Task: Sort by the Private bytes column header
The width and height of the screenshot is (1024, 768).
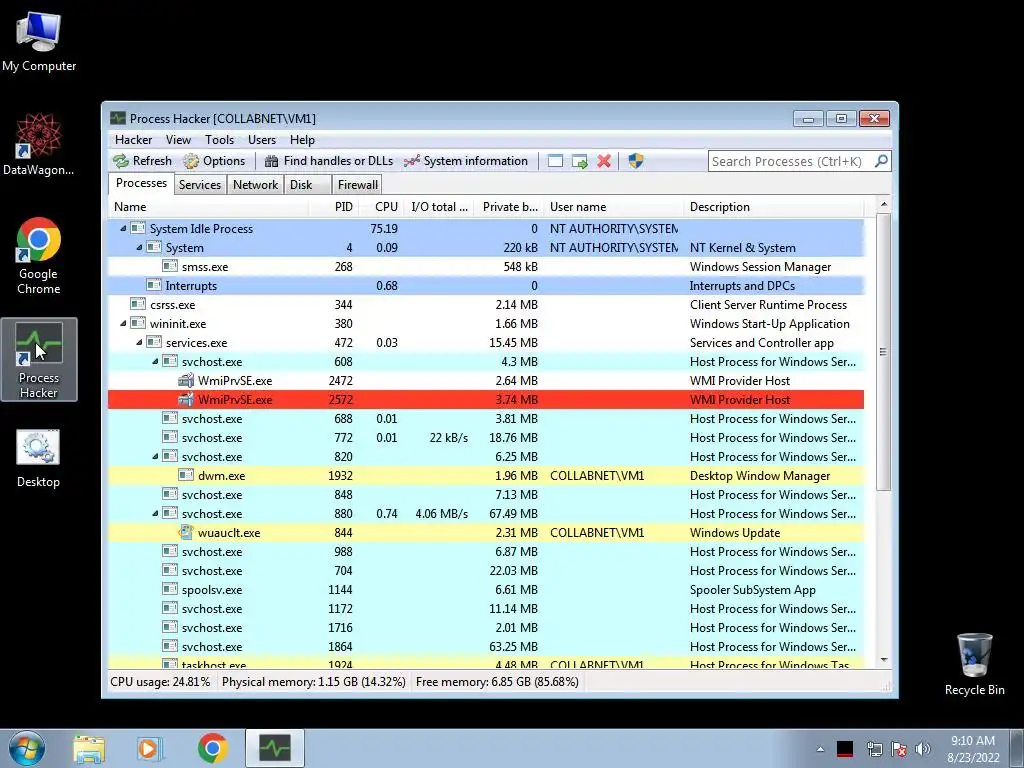Action: 509,207
